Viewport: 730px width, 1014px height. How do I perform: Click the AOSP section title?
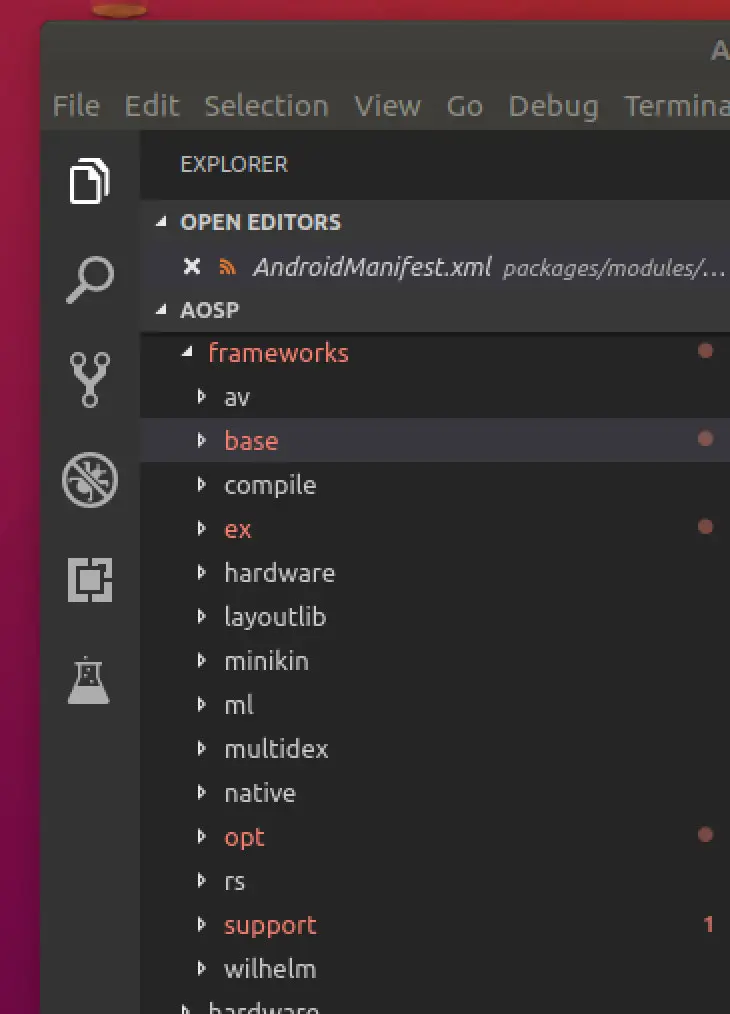pyautogui.click(x=209, y=310)
